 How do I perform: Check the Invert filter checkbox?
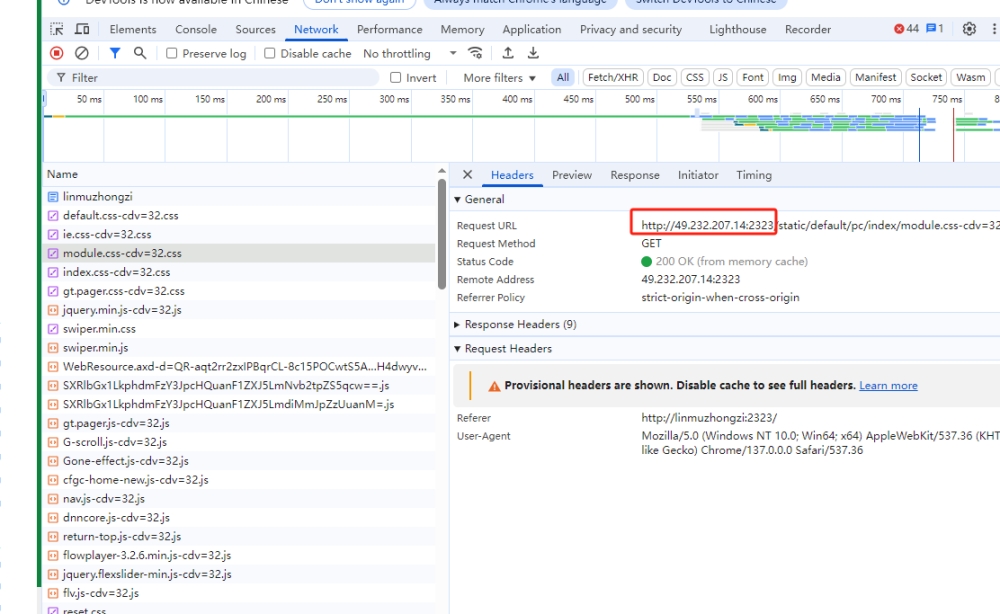(x=395, y=77)
